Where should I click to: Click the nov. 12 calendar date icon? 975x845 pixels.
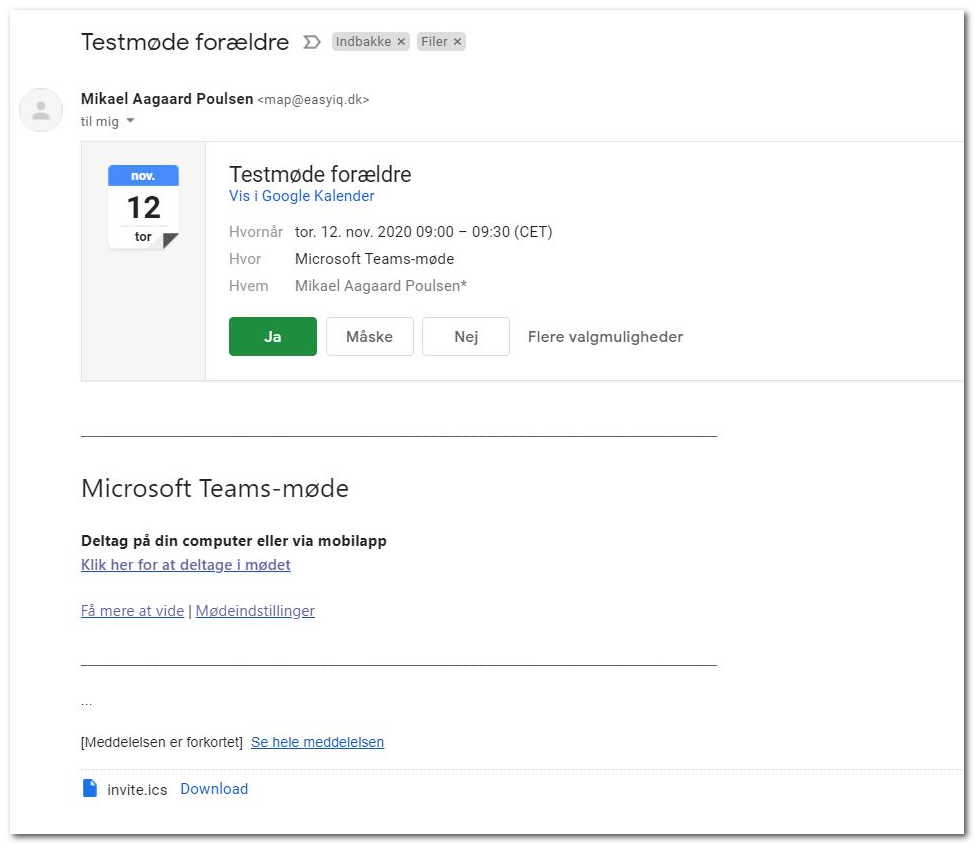[143, 207]
